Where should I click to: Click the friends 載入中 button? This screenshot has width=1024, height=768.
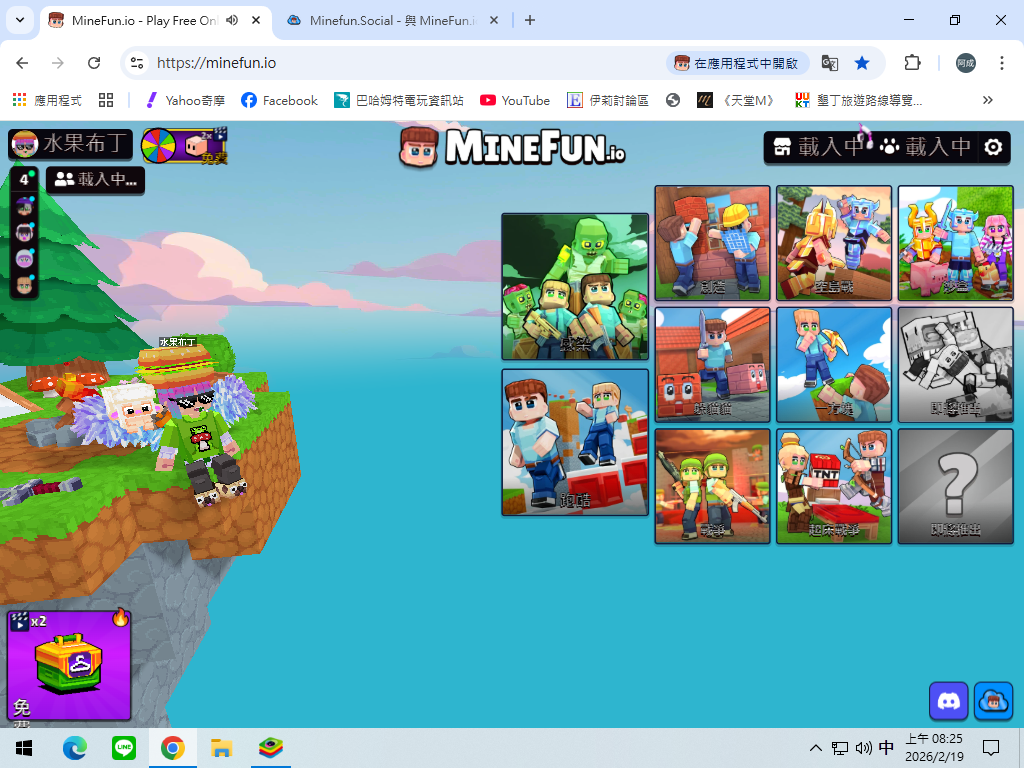click(x=96, y=180)
